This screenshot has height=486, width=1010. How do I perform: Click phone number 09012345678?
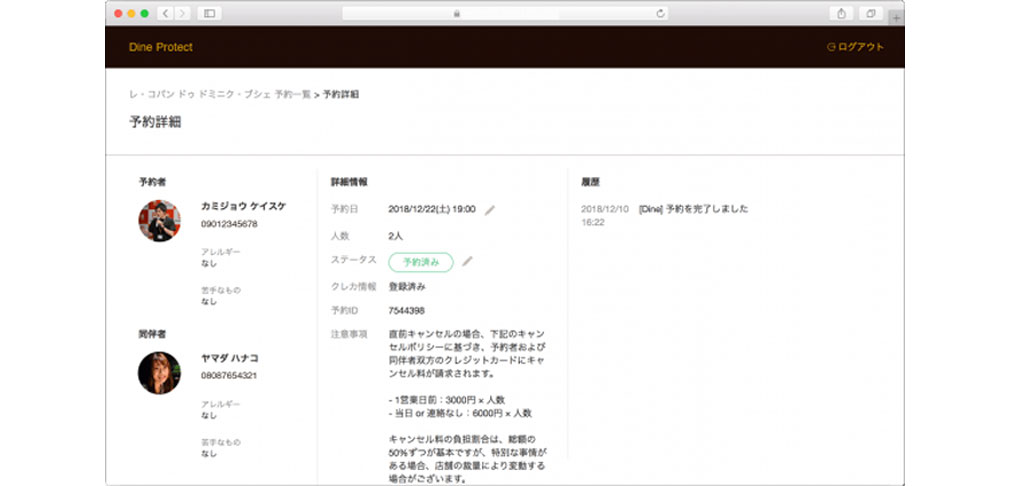click(229, 224)
